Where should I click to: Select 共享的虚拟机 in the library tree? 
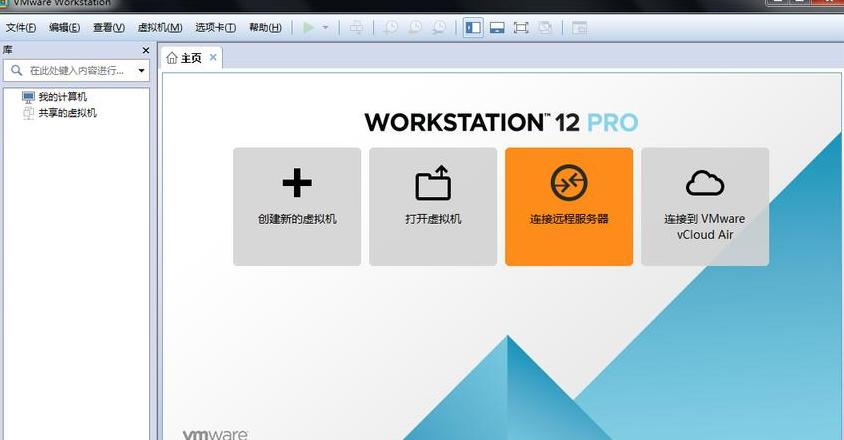(67, 113)
